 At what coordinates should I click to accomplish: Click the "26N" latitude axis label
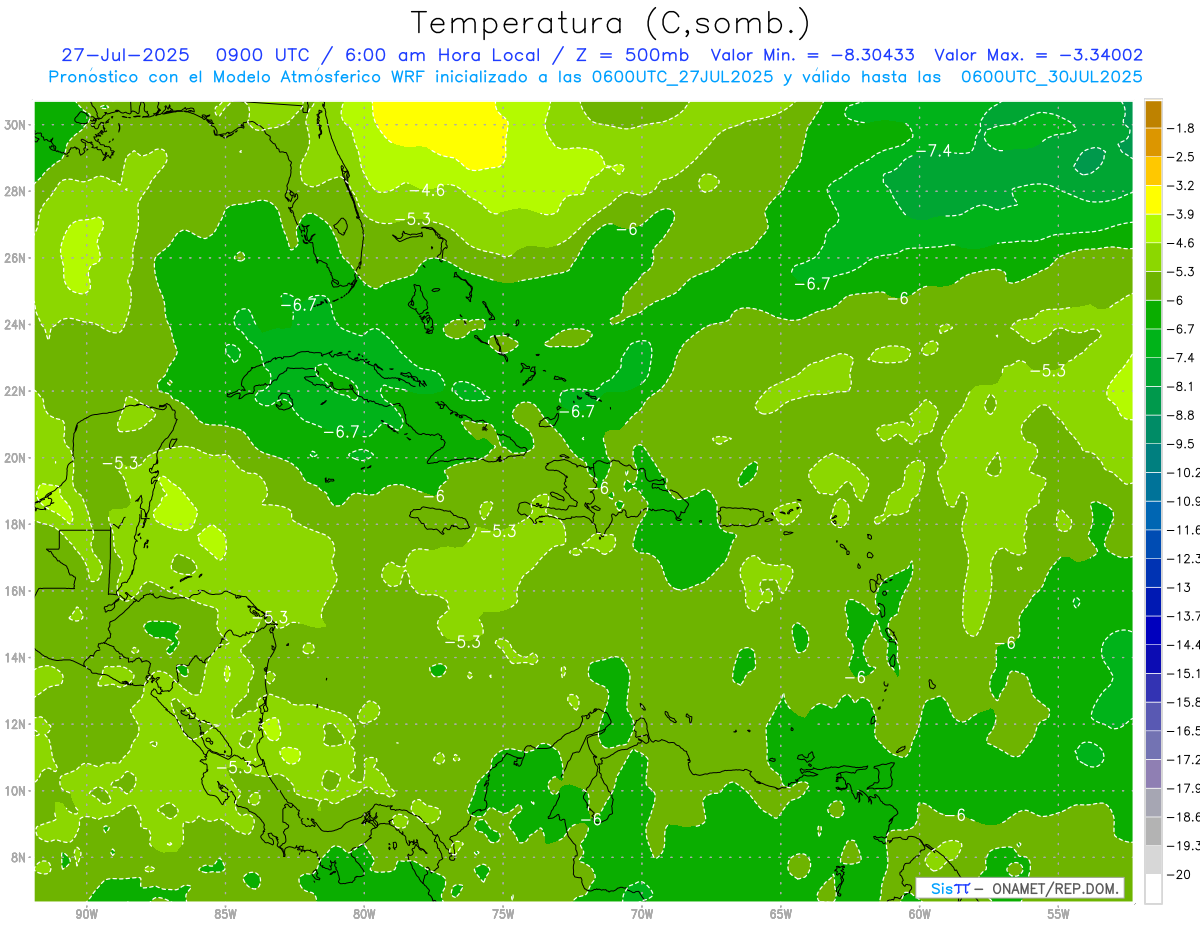point(16,258)
